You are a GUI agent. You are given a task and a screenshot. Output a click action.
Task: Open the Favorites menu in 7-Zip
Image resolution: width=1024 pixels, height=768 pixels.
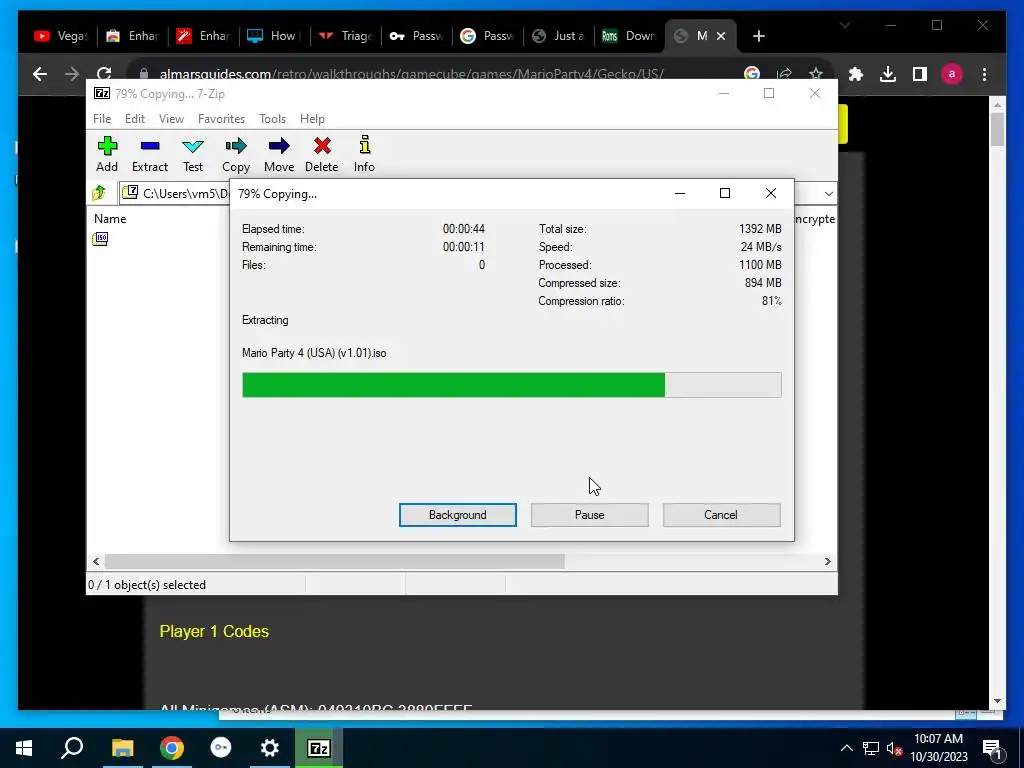pyautogui.click(x=221, y=119)
